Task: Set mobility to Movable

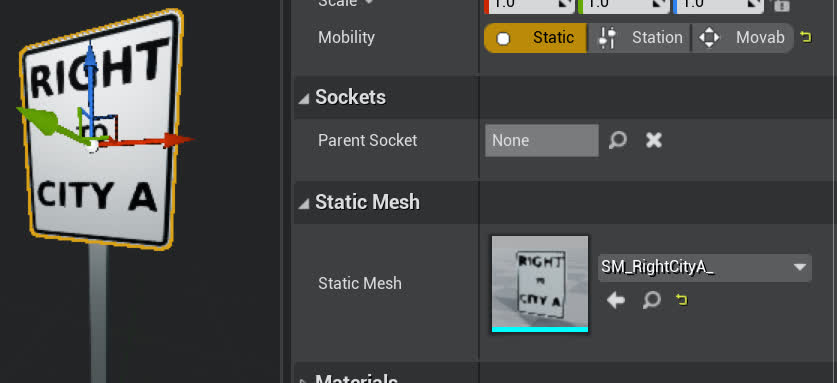Action: (743, 37)
